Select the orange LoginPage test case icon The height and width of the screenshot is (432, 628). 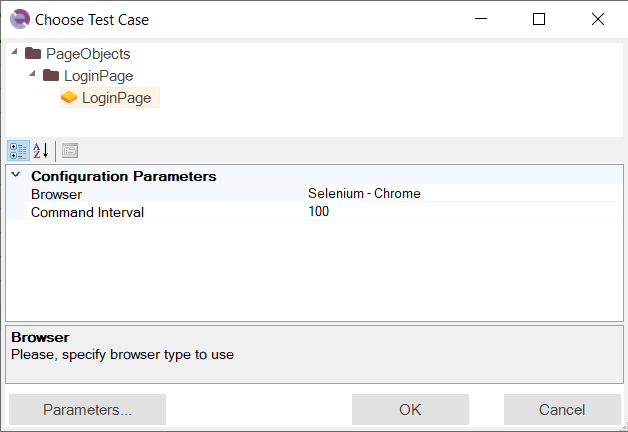click(69, 97)
